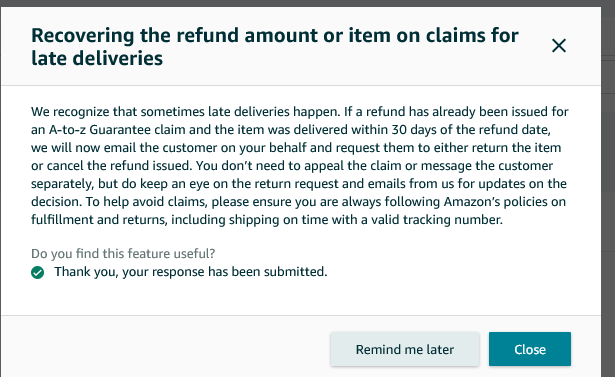Click the Remind me later button
Viewport: 615px width, 377px height.
405,349
